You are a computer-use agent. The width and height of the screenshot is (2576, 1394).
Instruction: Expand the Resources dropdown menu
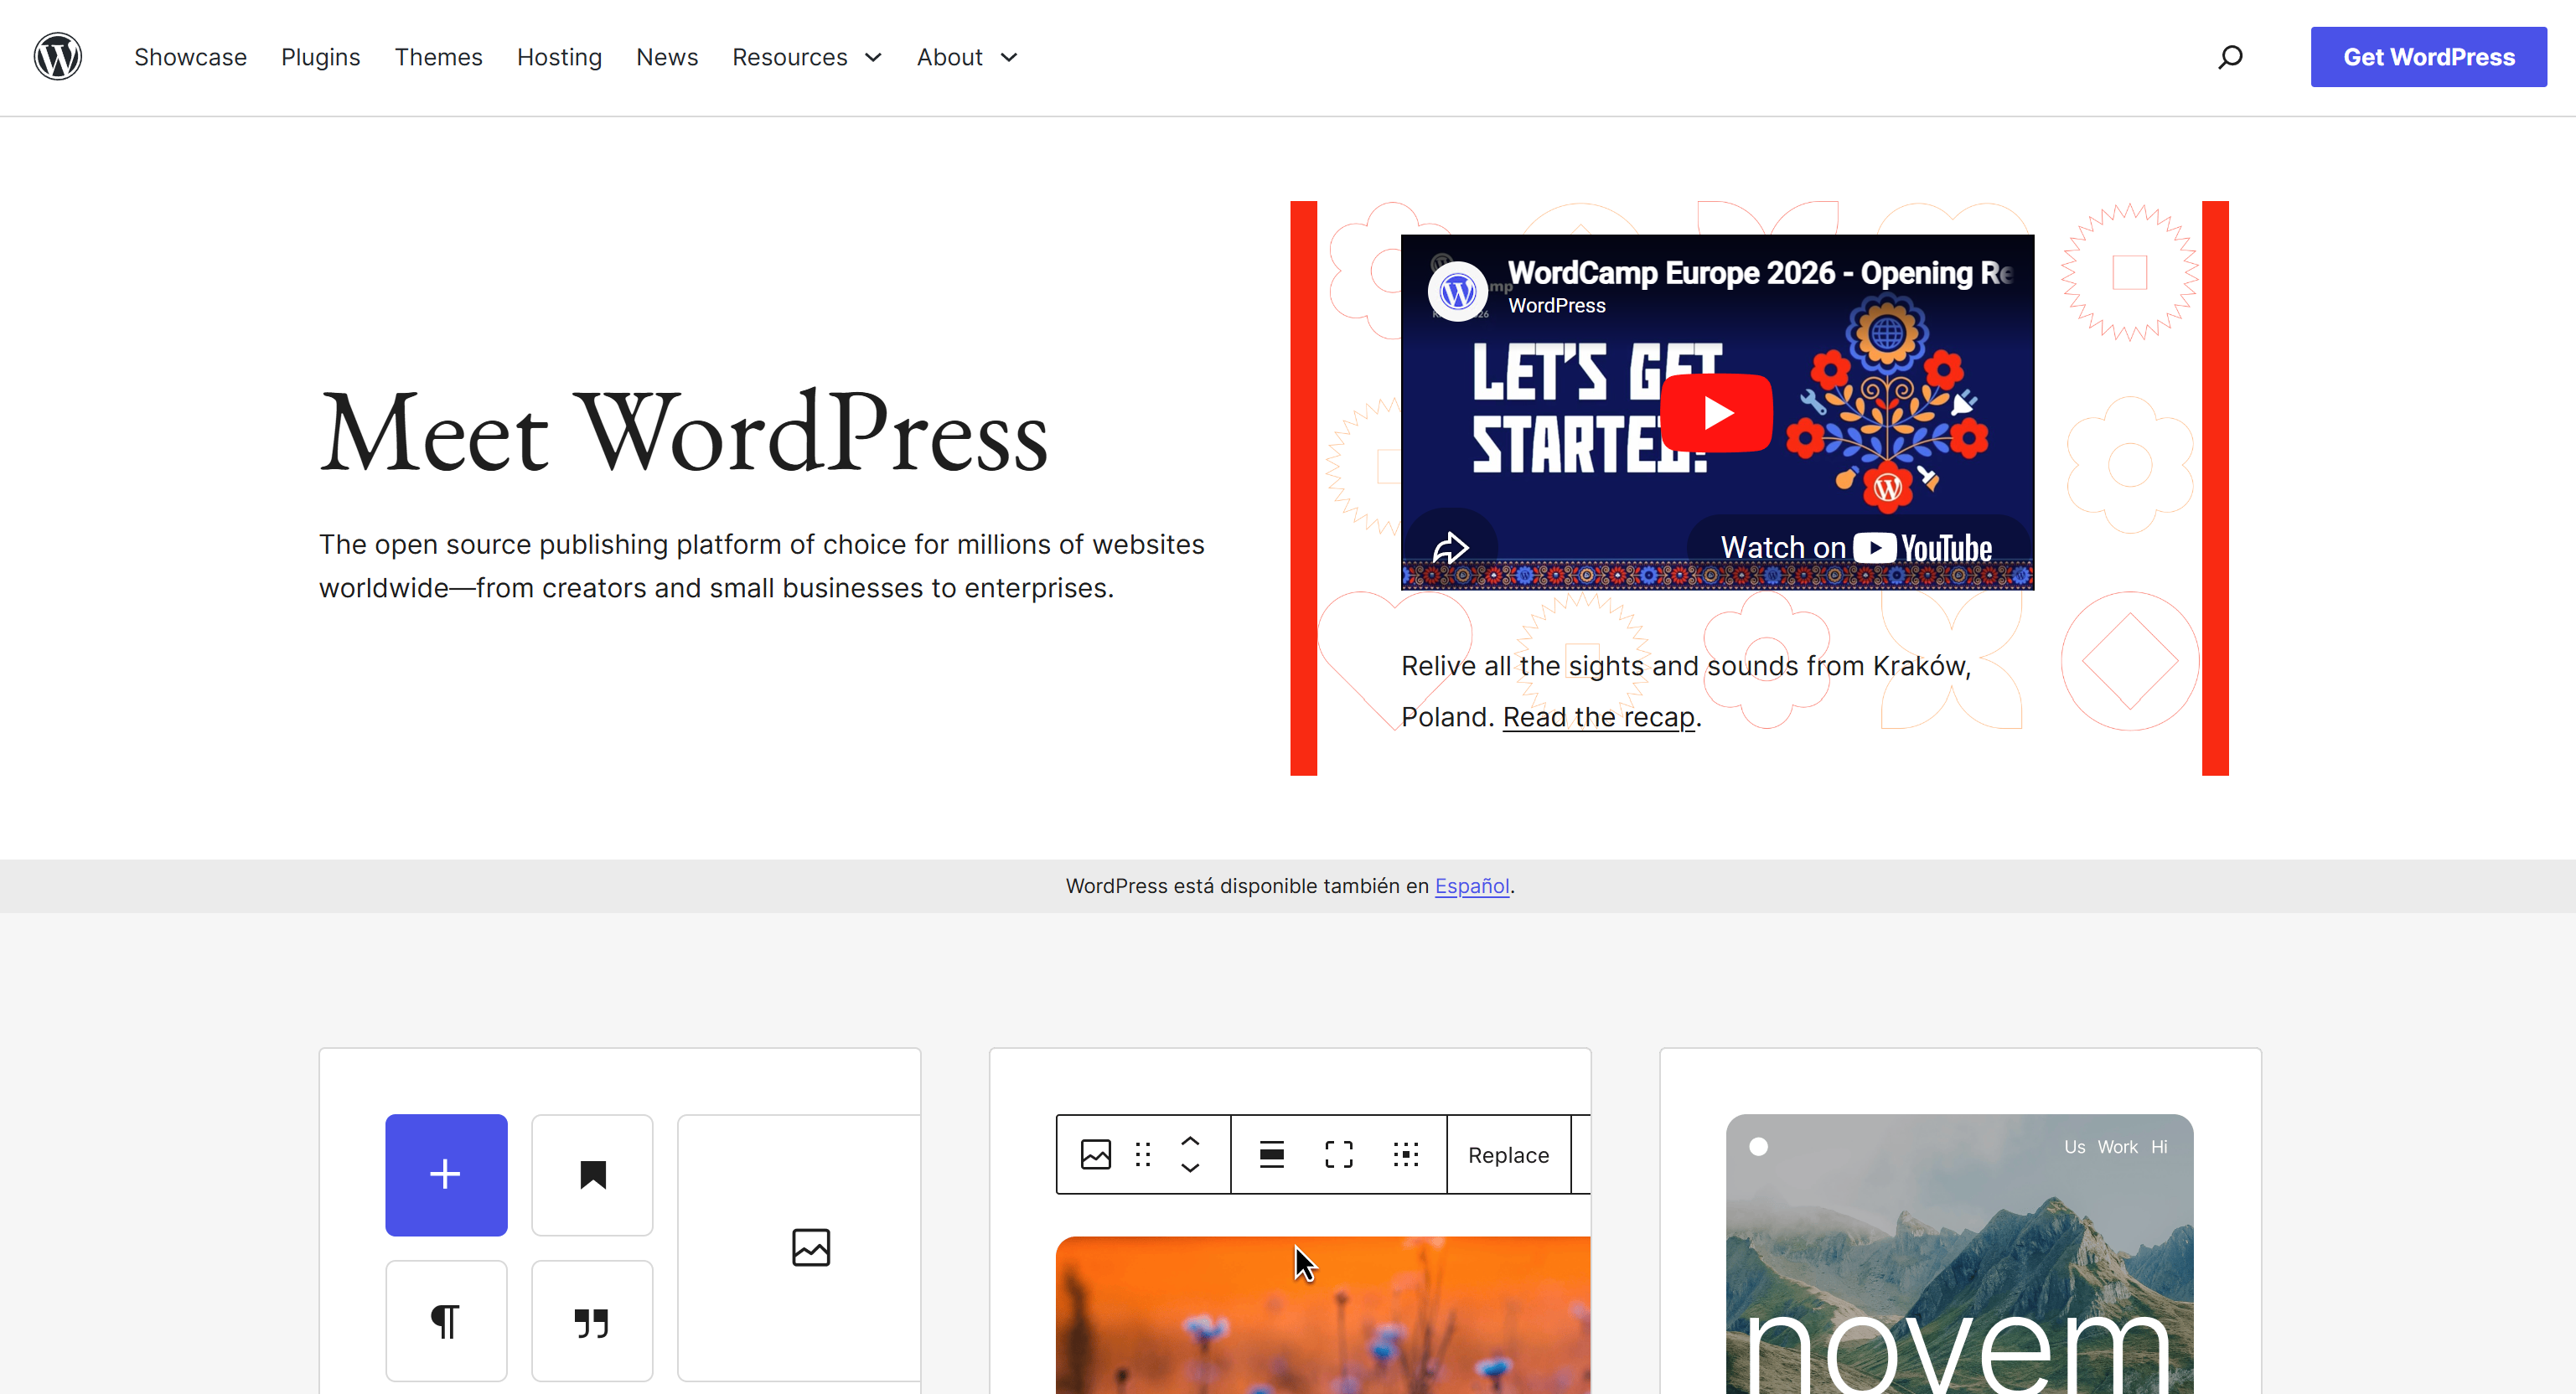(x=806, y=57)
